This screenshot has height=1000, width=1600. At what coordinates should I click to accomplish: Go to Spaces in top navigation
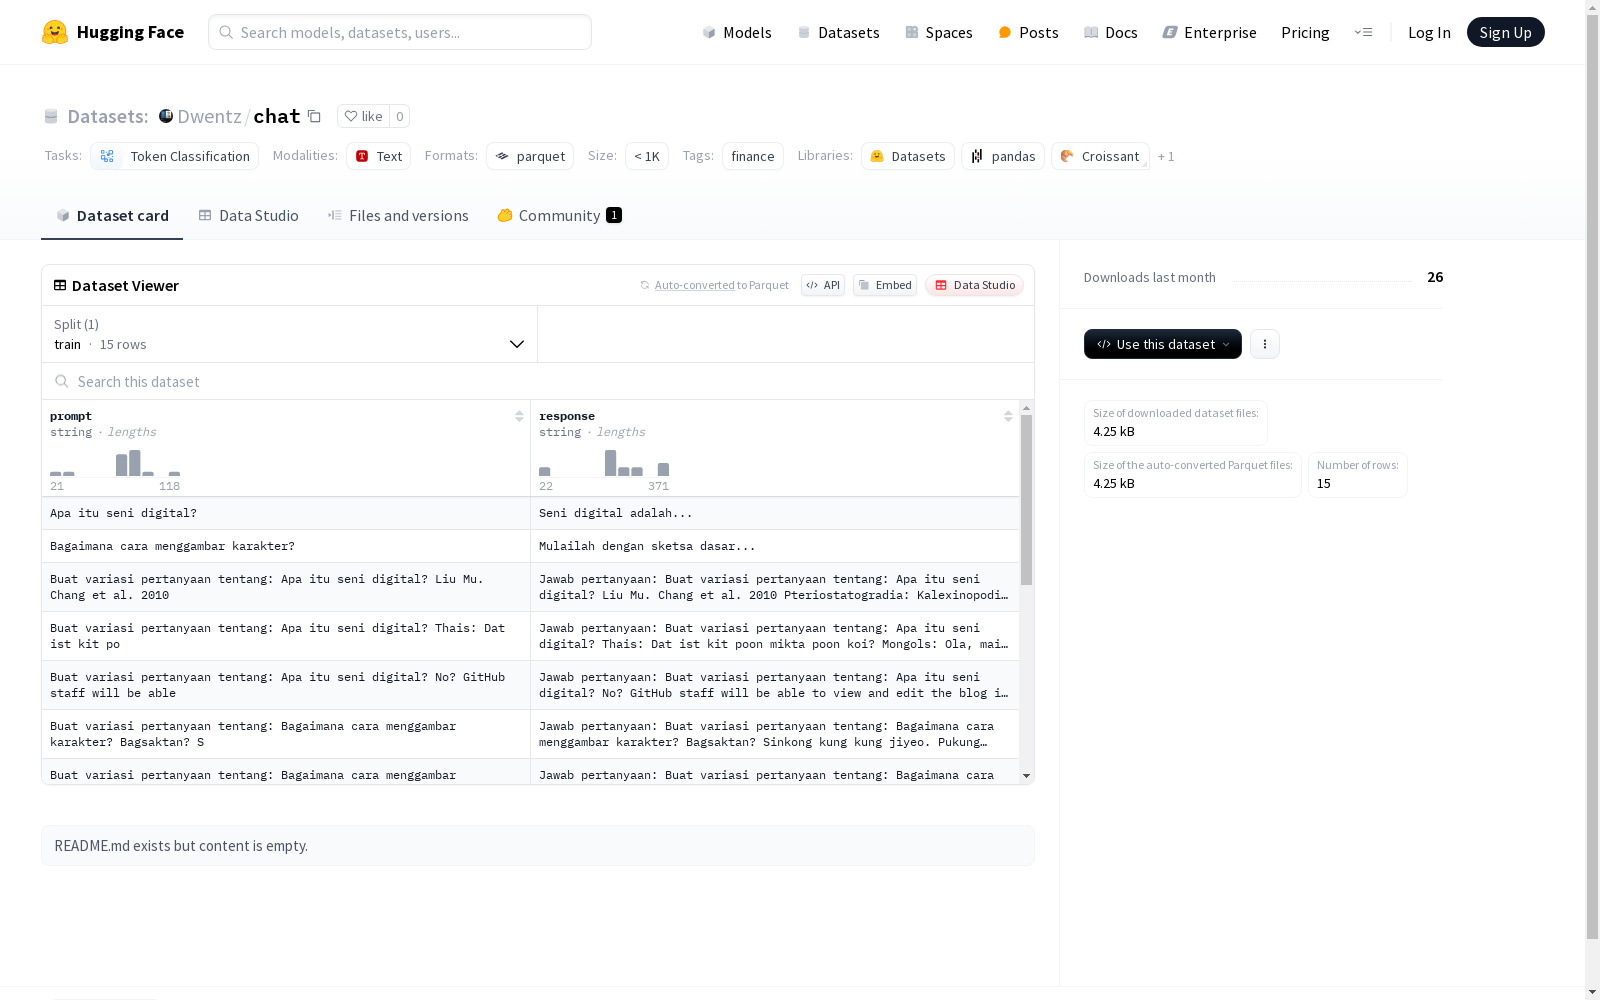tap(938, 32)
